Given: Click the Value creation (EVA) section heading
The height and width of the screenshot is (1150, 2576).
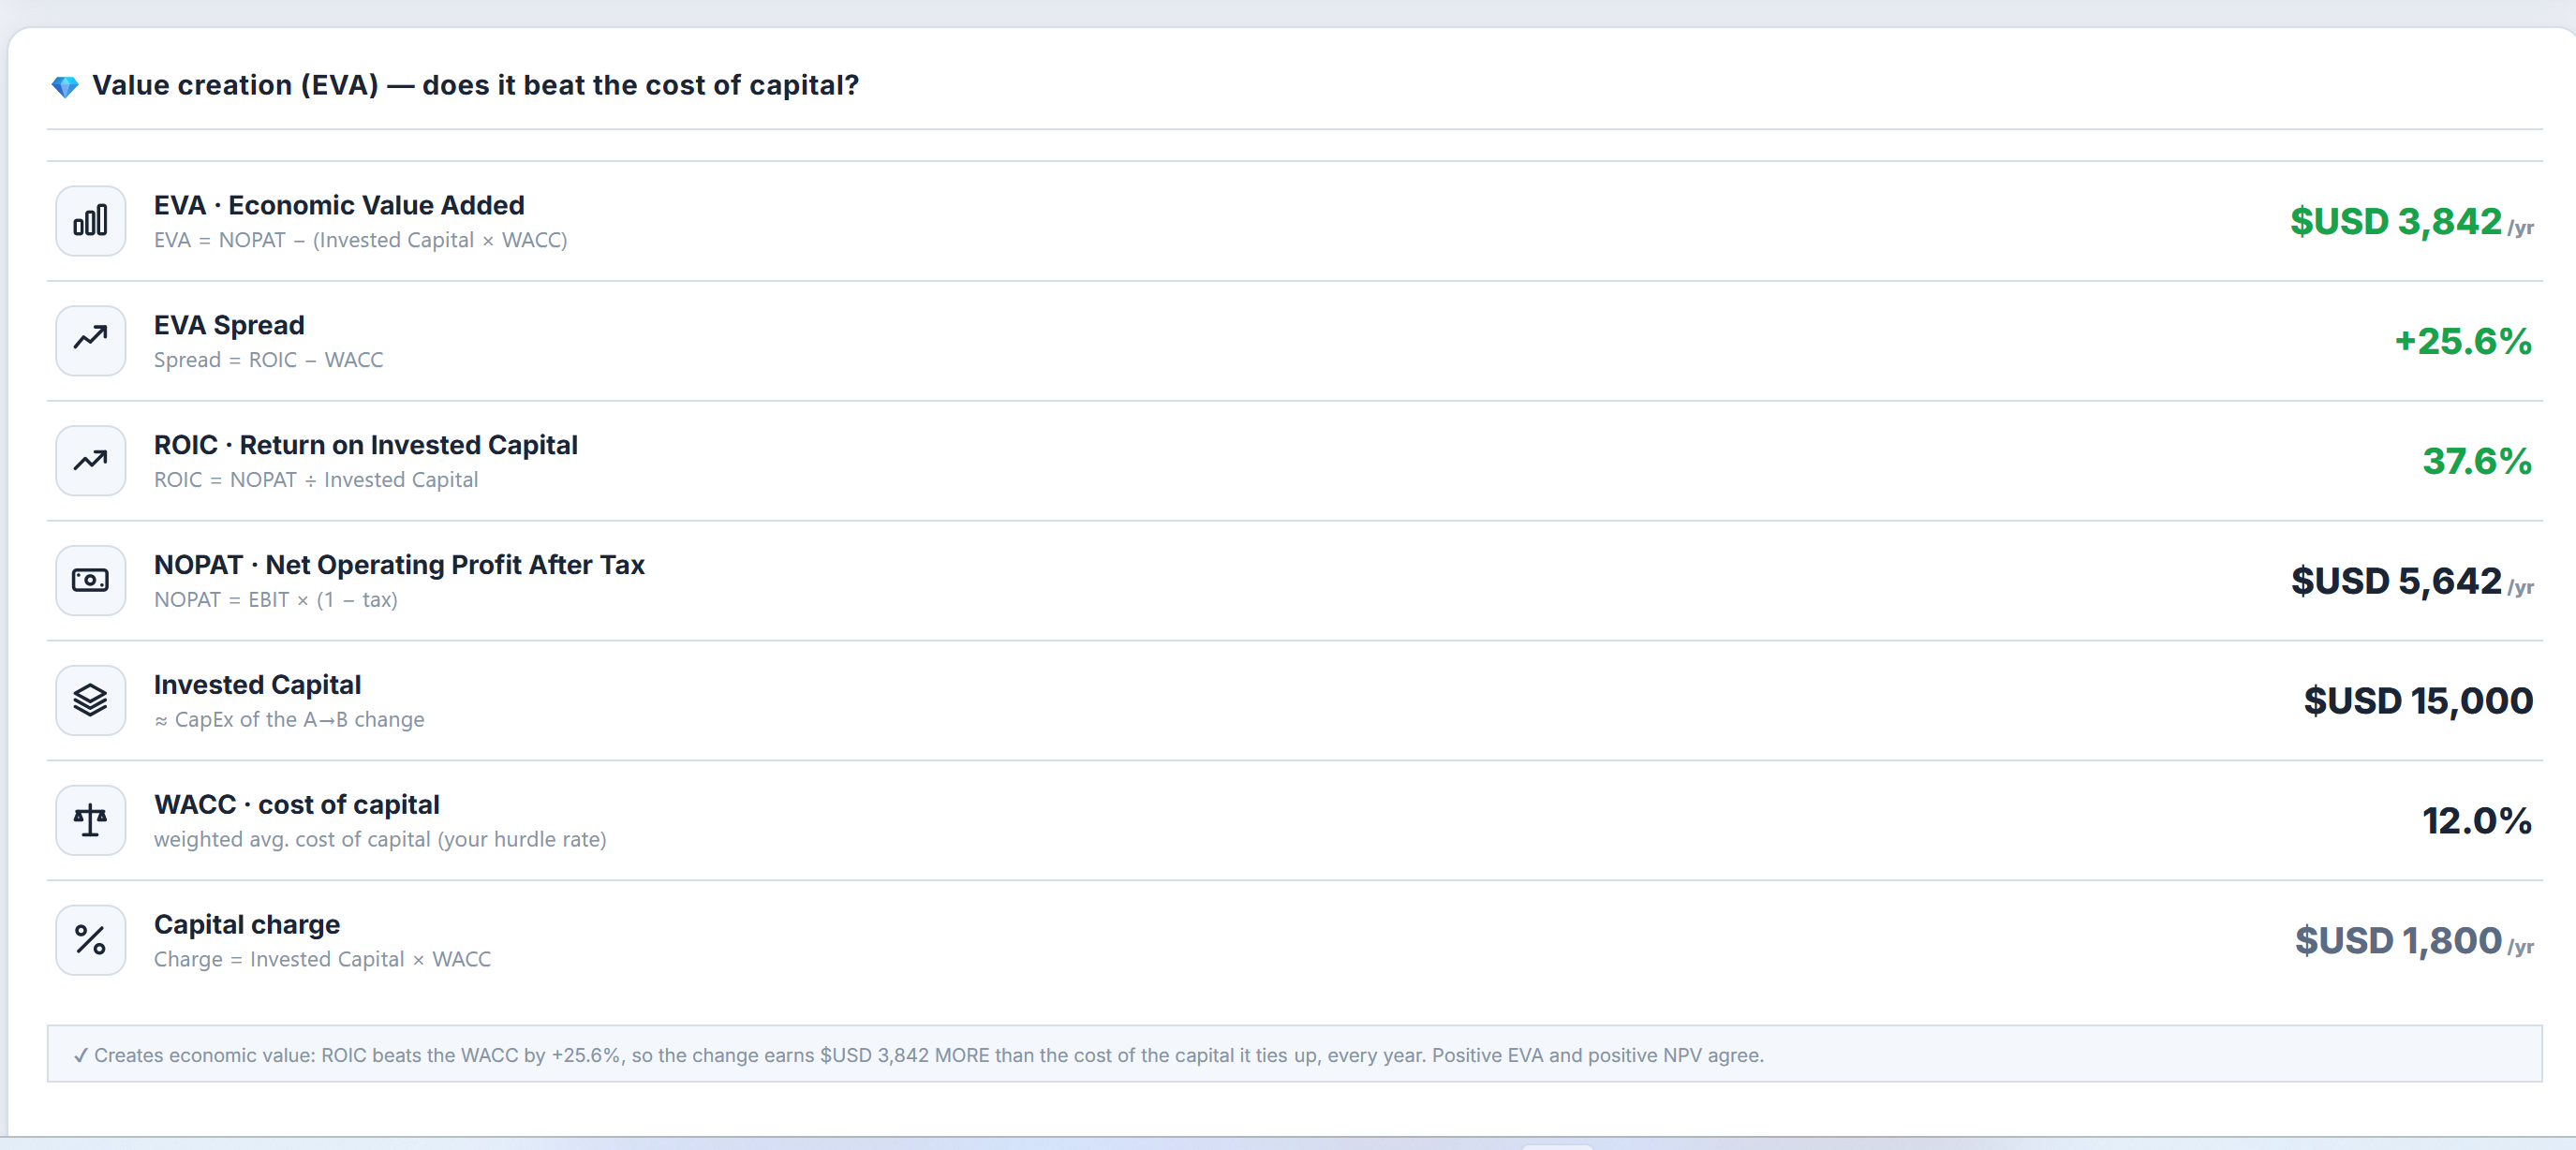Looking at the screenshot, I should tap(475, 86).
